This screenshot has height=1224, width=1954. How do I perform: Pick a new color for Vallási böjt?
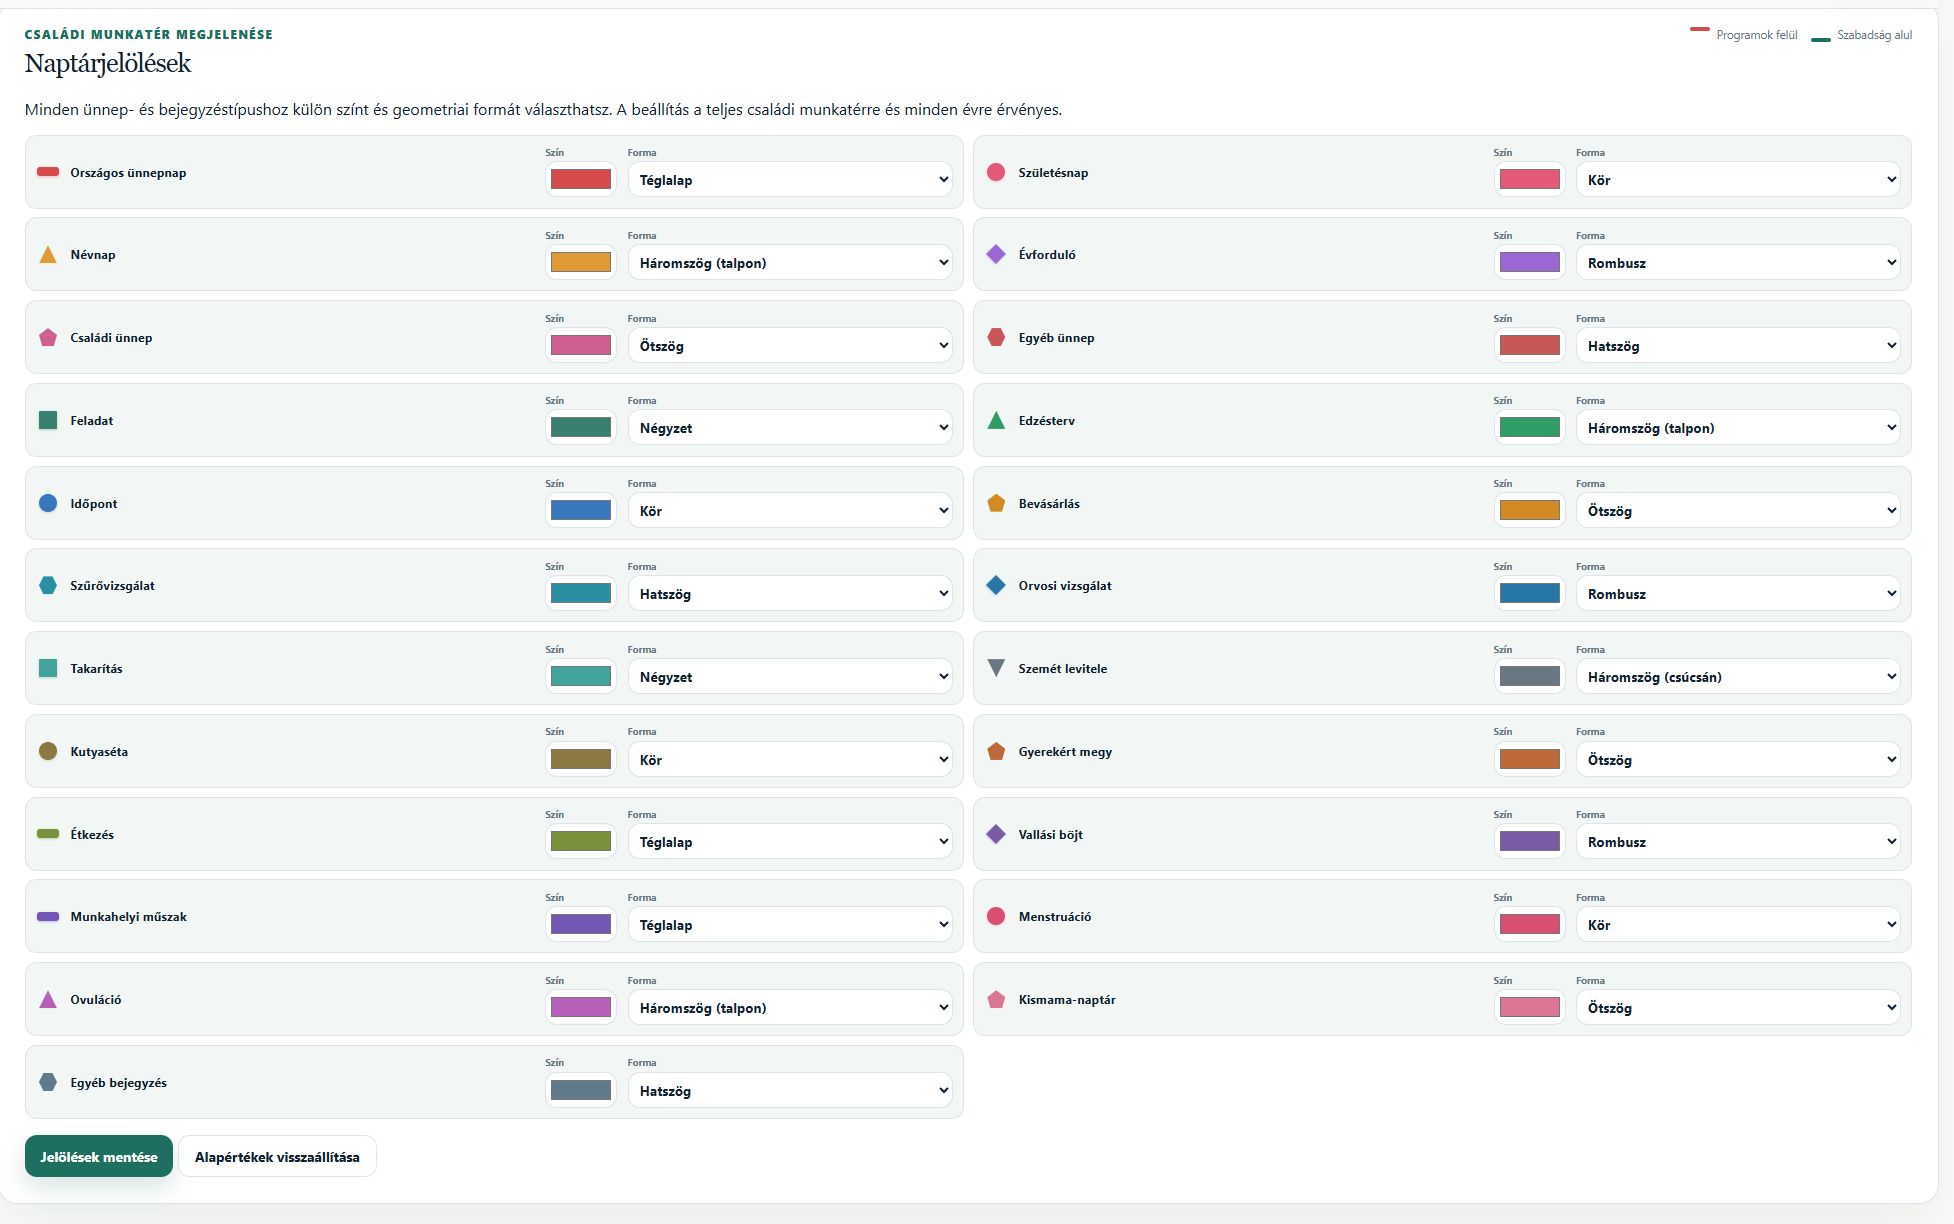pyautogui.click(x=1530, y=842)
